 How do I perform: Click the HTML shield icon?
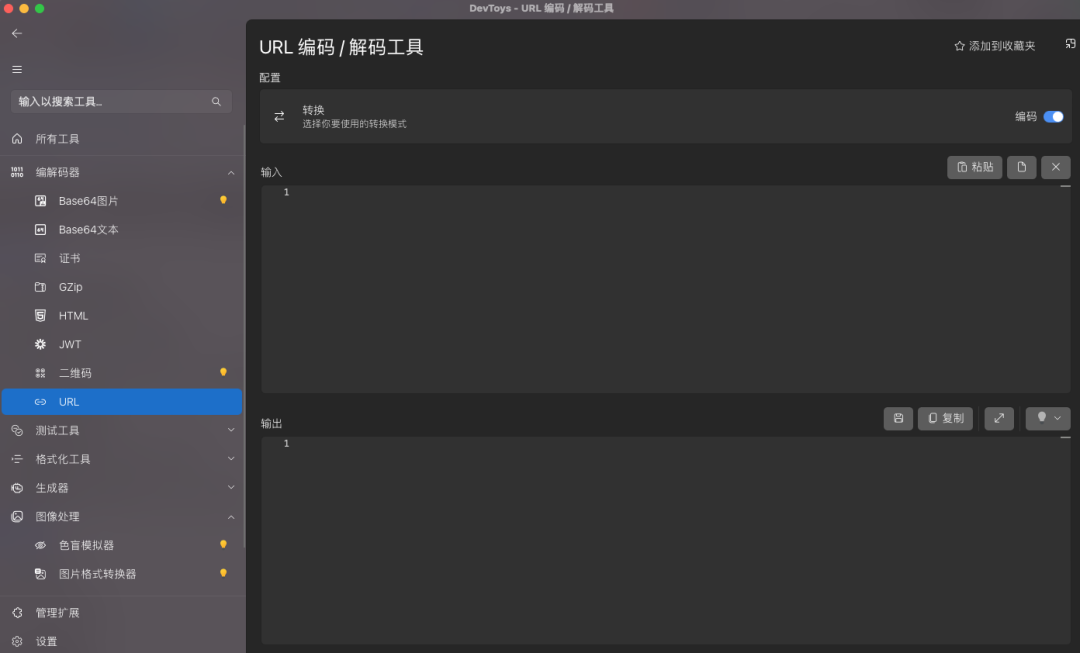(41, 315)
